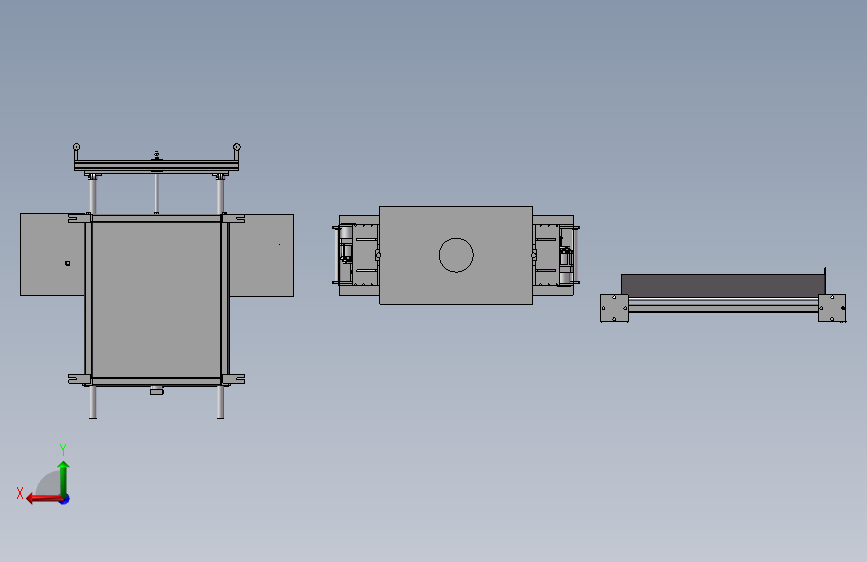Select the right wing panel of the left model
Viewport: 867px width, 562px height.
[262, 255]
